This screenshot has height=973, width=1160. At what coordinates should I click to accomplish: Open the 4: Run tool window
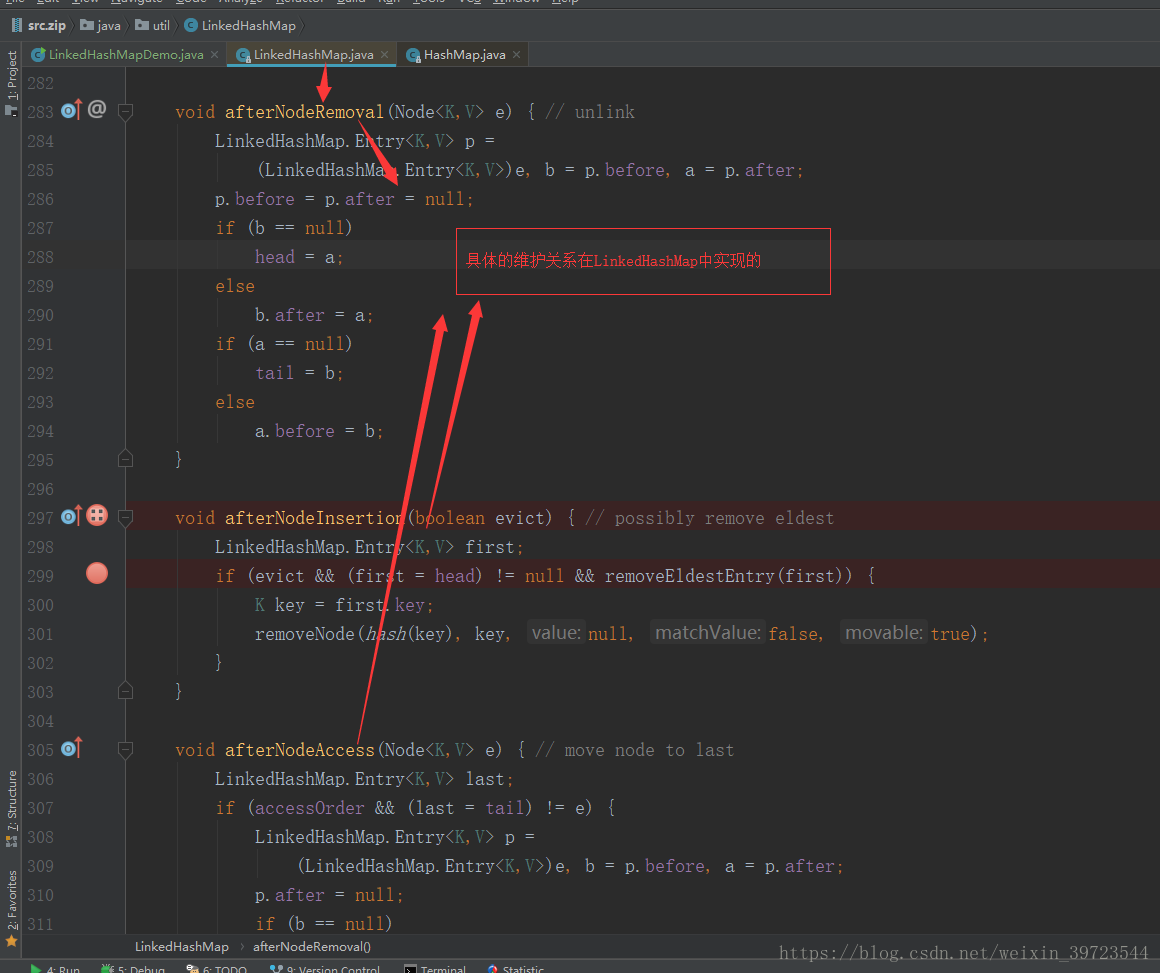point(55,969)
